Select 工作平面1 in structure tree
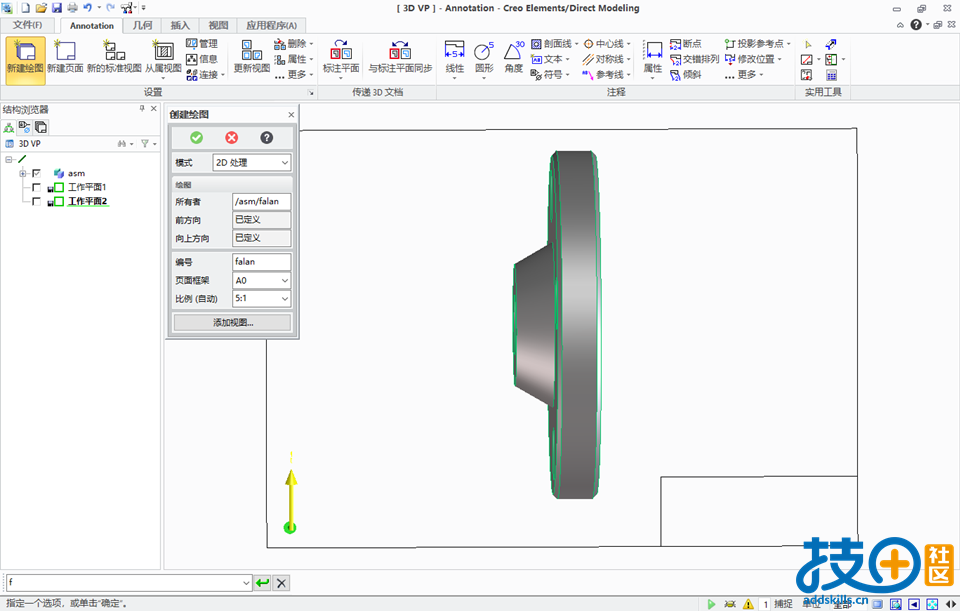Screen dimensions: 960x611 [88, 187]
